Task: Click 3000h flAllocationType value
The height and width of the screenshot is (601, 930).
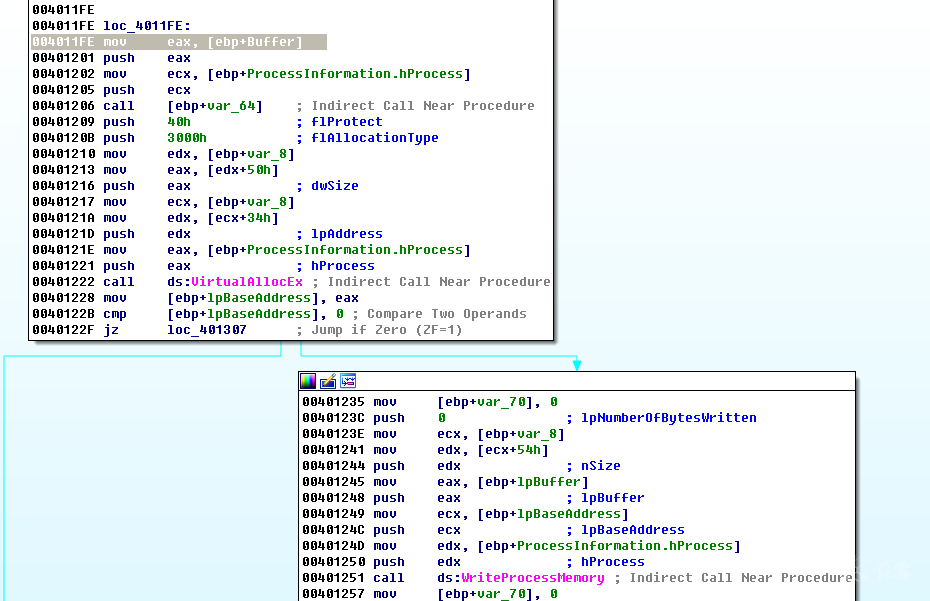Action: 187,138
